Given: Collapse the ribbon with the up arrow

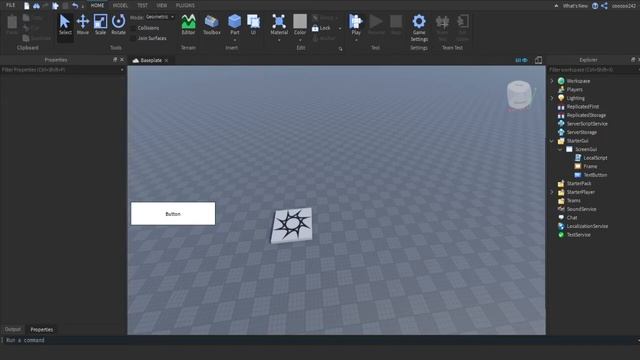Looking at the screenshot, I should (556, 6).
